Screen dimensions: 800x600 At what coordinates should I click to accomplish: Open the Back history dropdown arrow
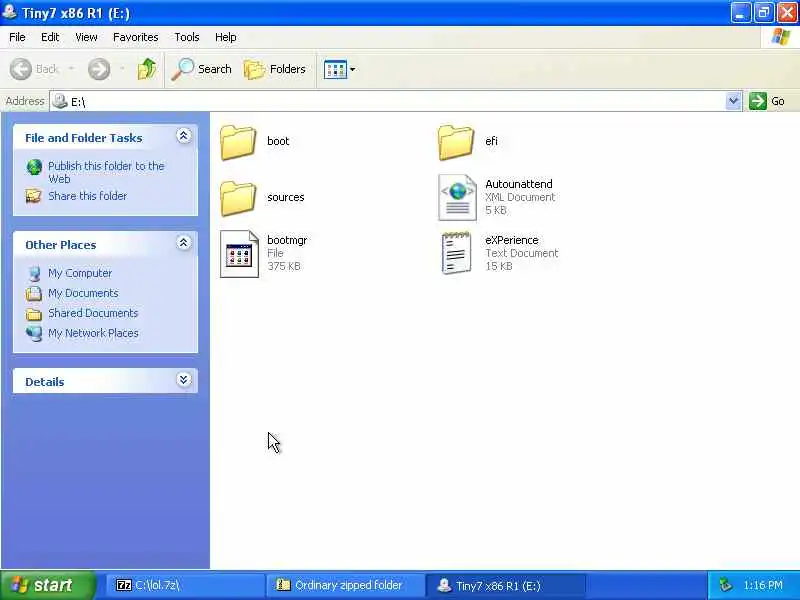point(71,68)
